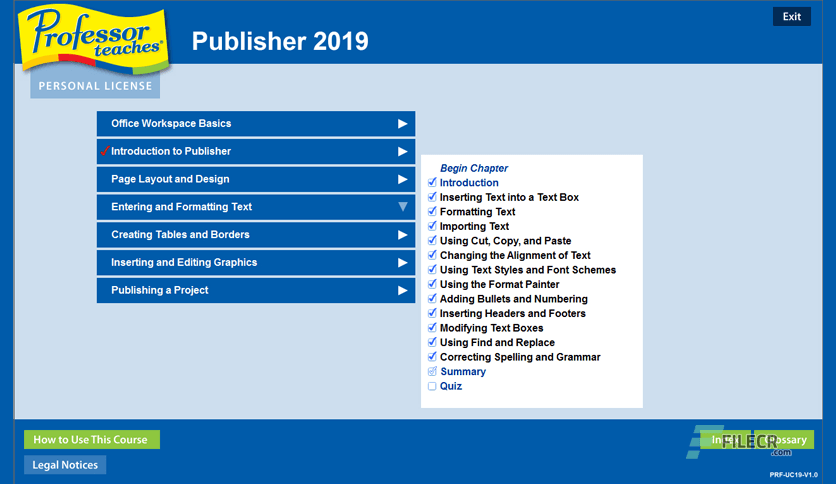Toggle Using Find and Replace checkbox

click(432, 342)
